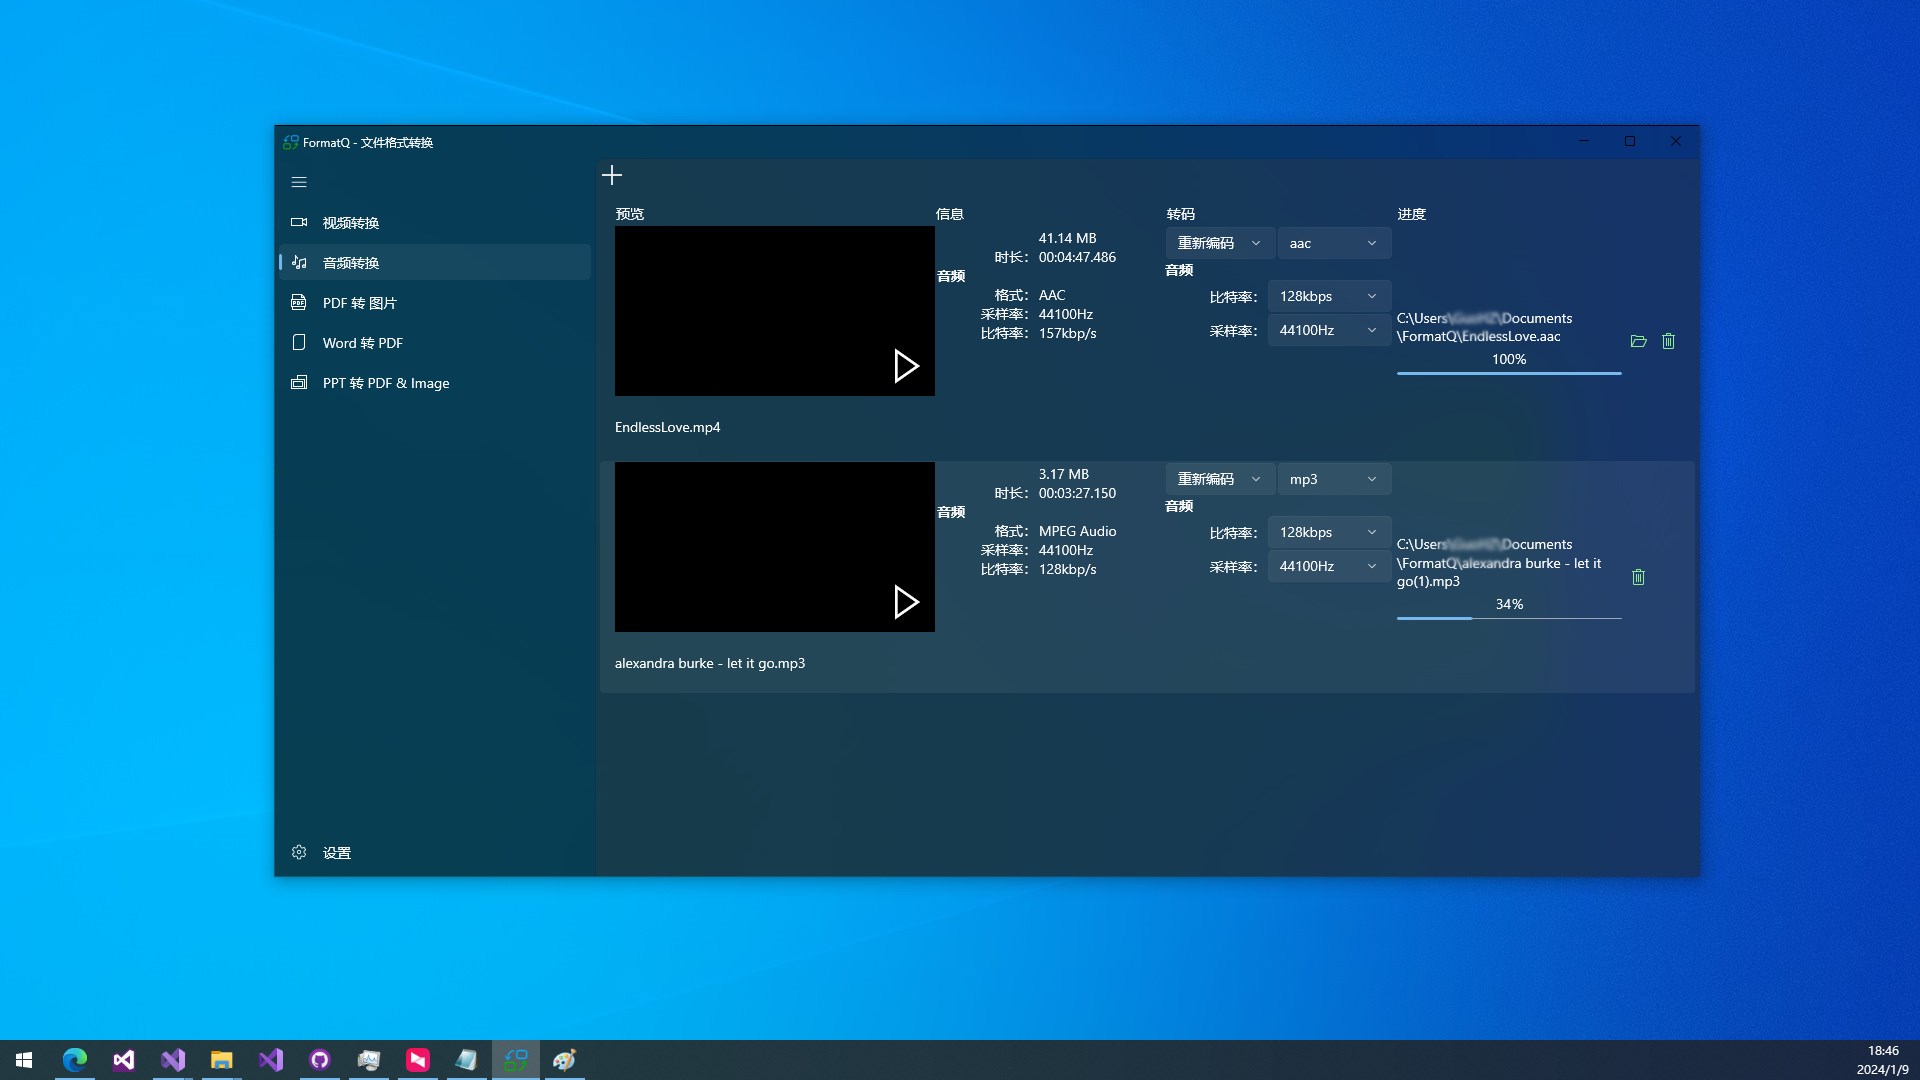Delete the alexandra burke conversion item
Image resolution: width=1920 pixels, height=1080 pixels.
coord(1638,577)
